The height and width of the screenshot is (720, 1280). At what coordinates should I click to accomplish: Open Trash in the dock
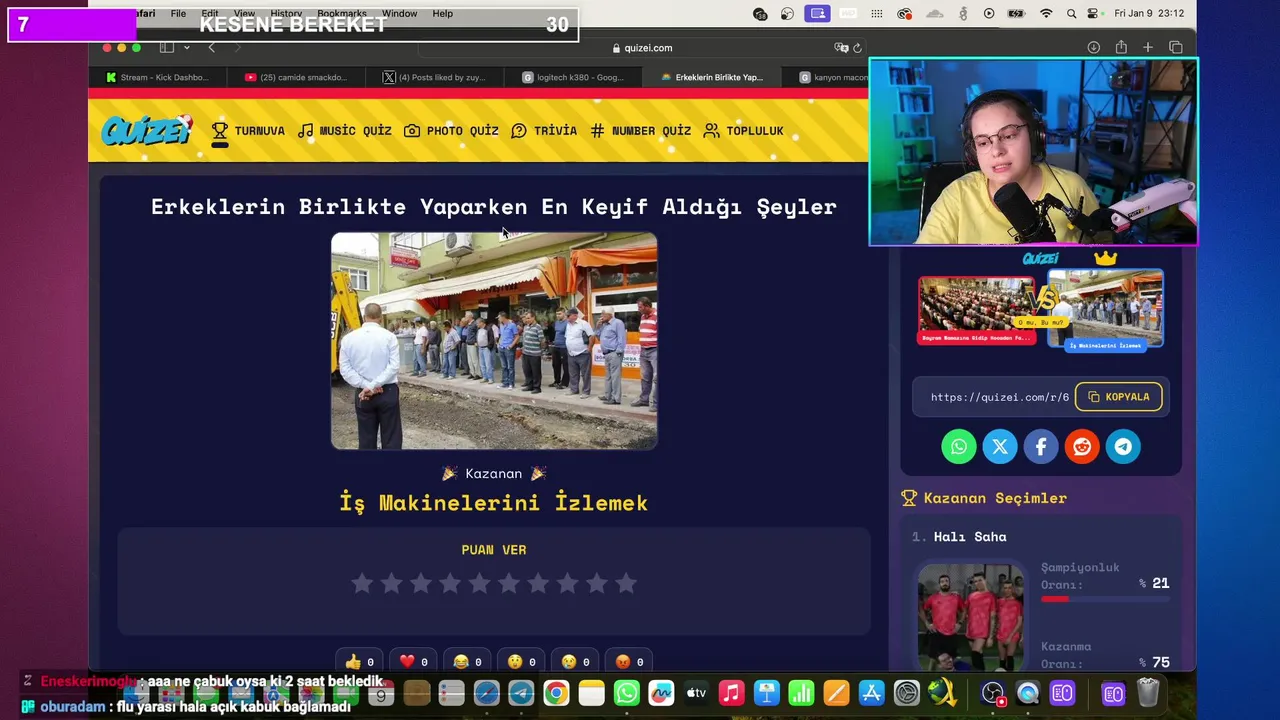click(1148, 693)
